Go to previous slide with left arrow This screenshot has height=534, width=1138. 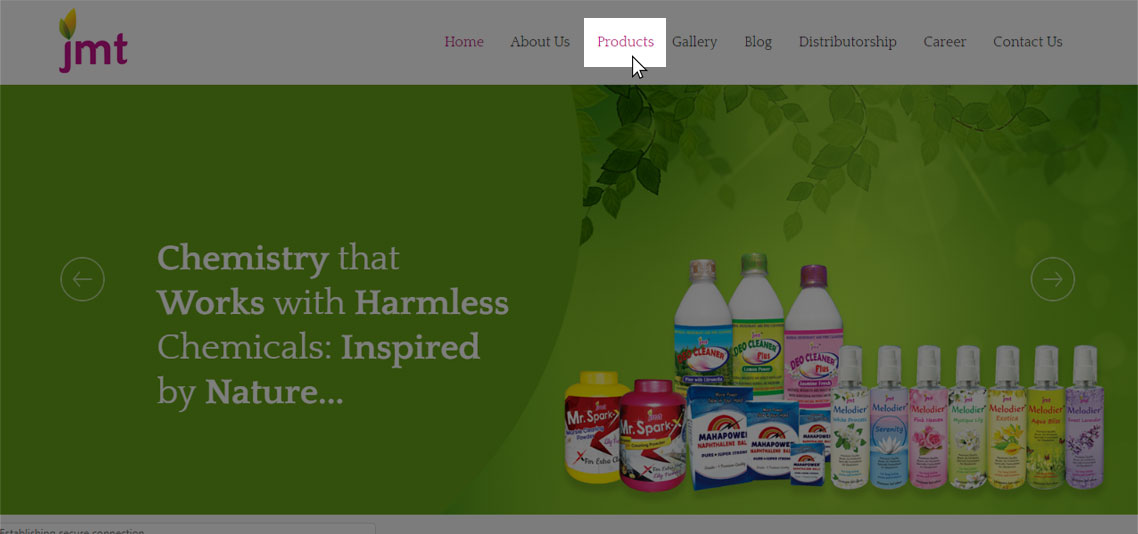point(82,279)
